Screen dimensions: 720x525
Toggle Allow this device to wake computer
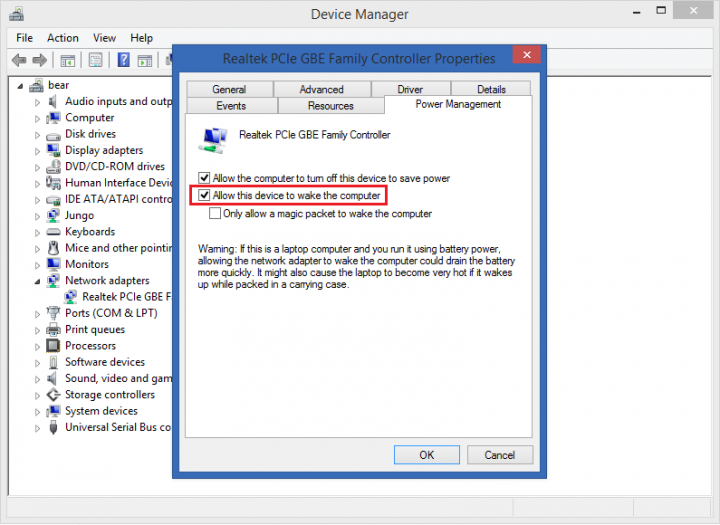coord(204,196)
